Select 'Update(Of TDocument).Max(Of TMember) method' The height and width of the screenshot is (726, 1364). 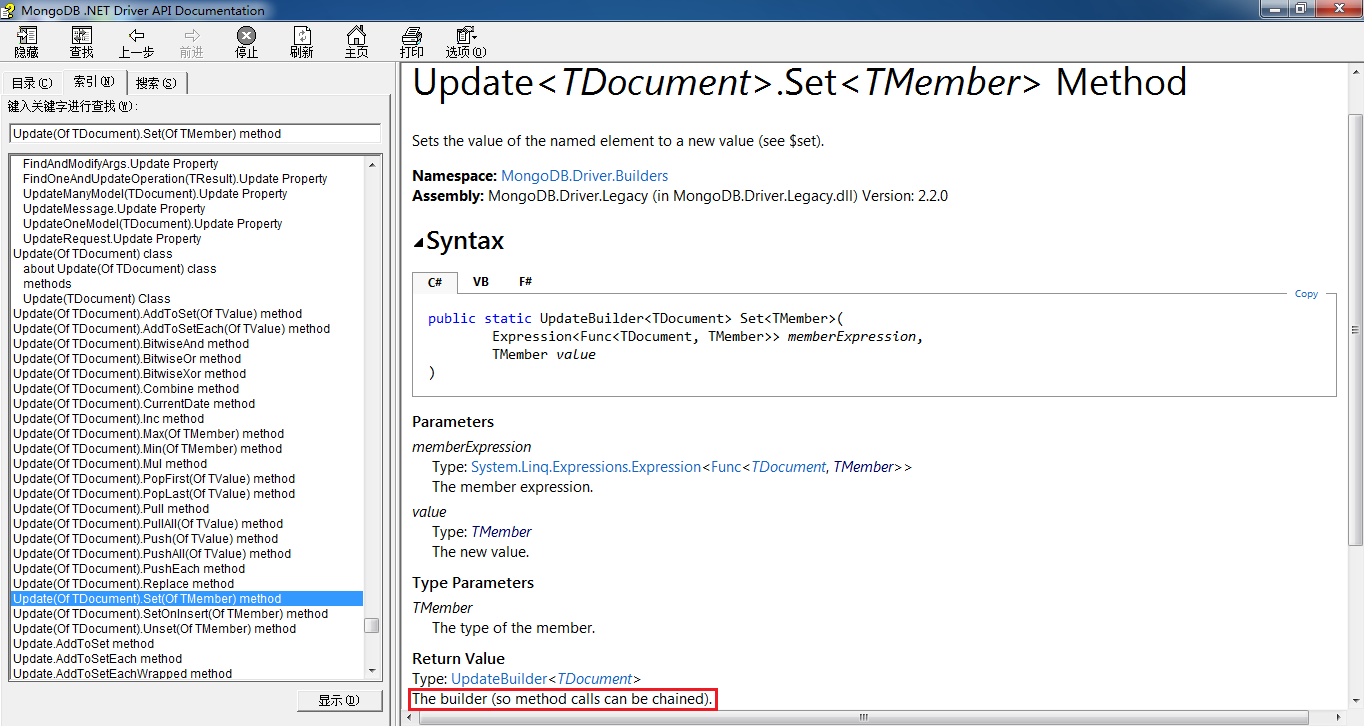[x=148, y=434]
